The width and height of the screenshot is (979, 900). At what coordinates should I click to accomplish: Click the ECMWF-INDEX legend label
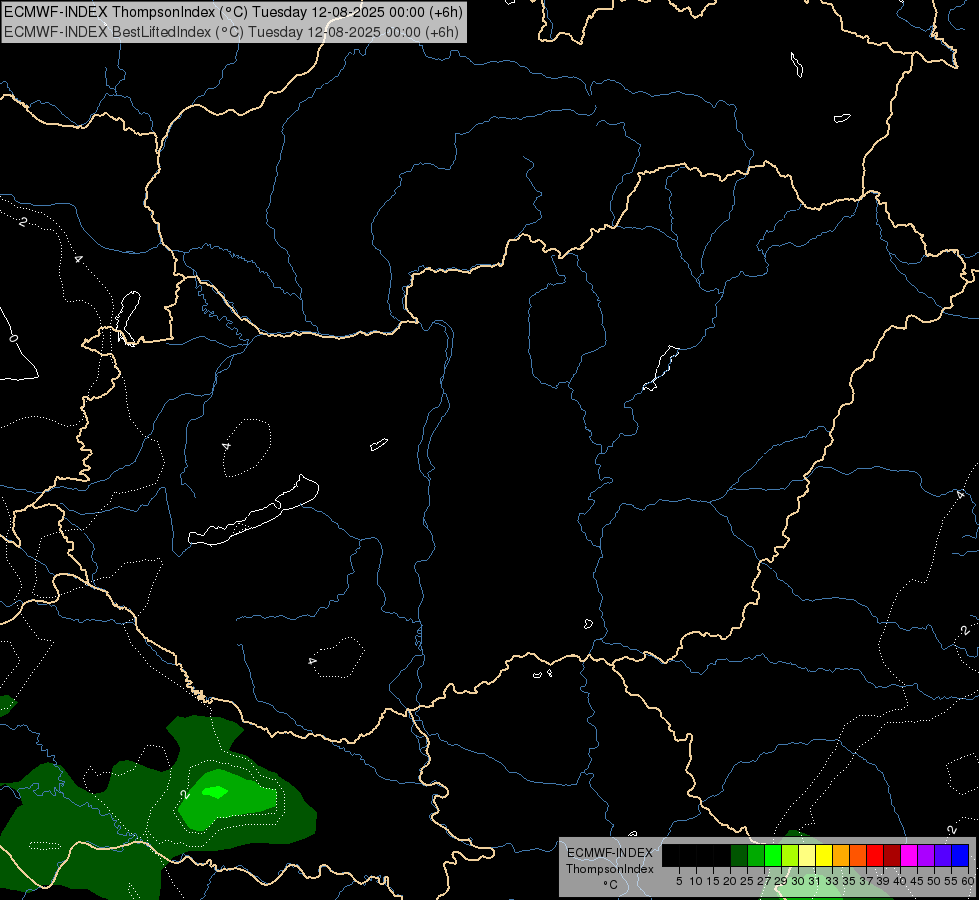pyautogui.click(x=609, y=853)
